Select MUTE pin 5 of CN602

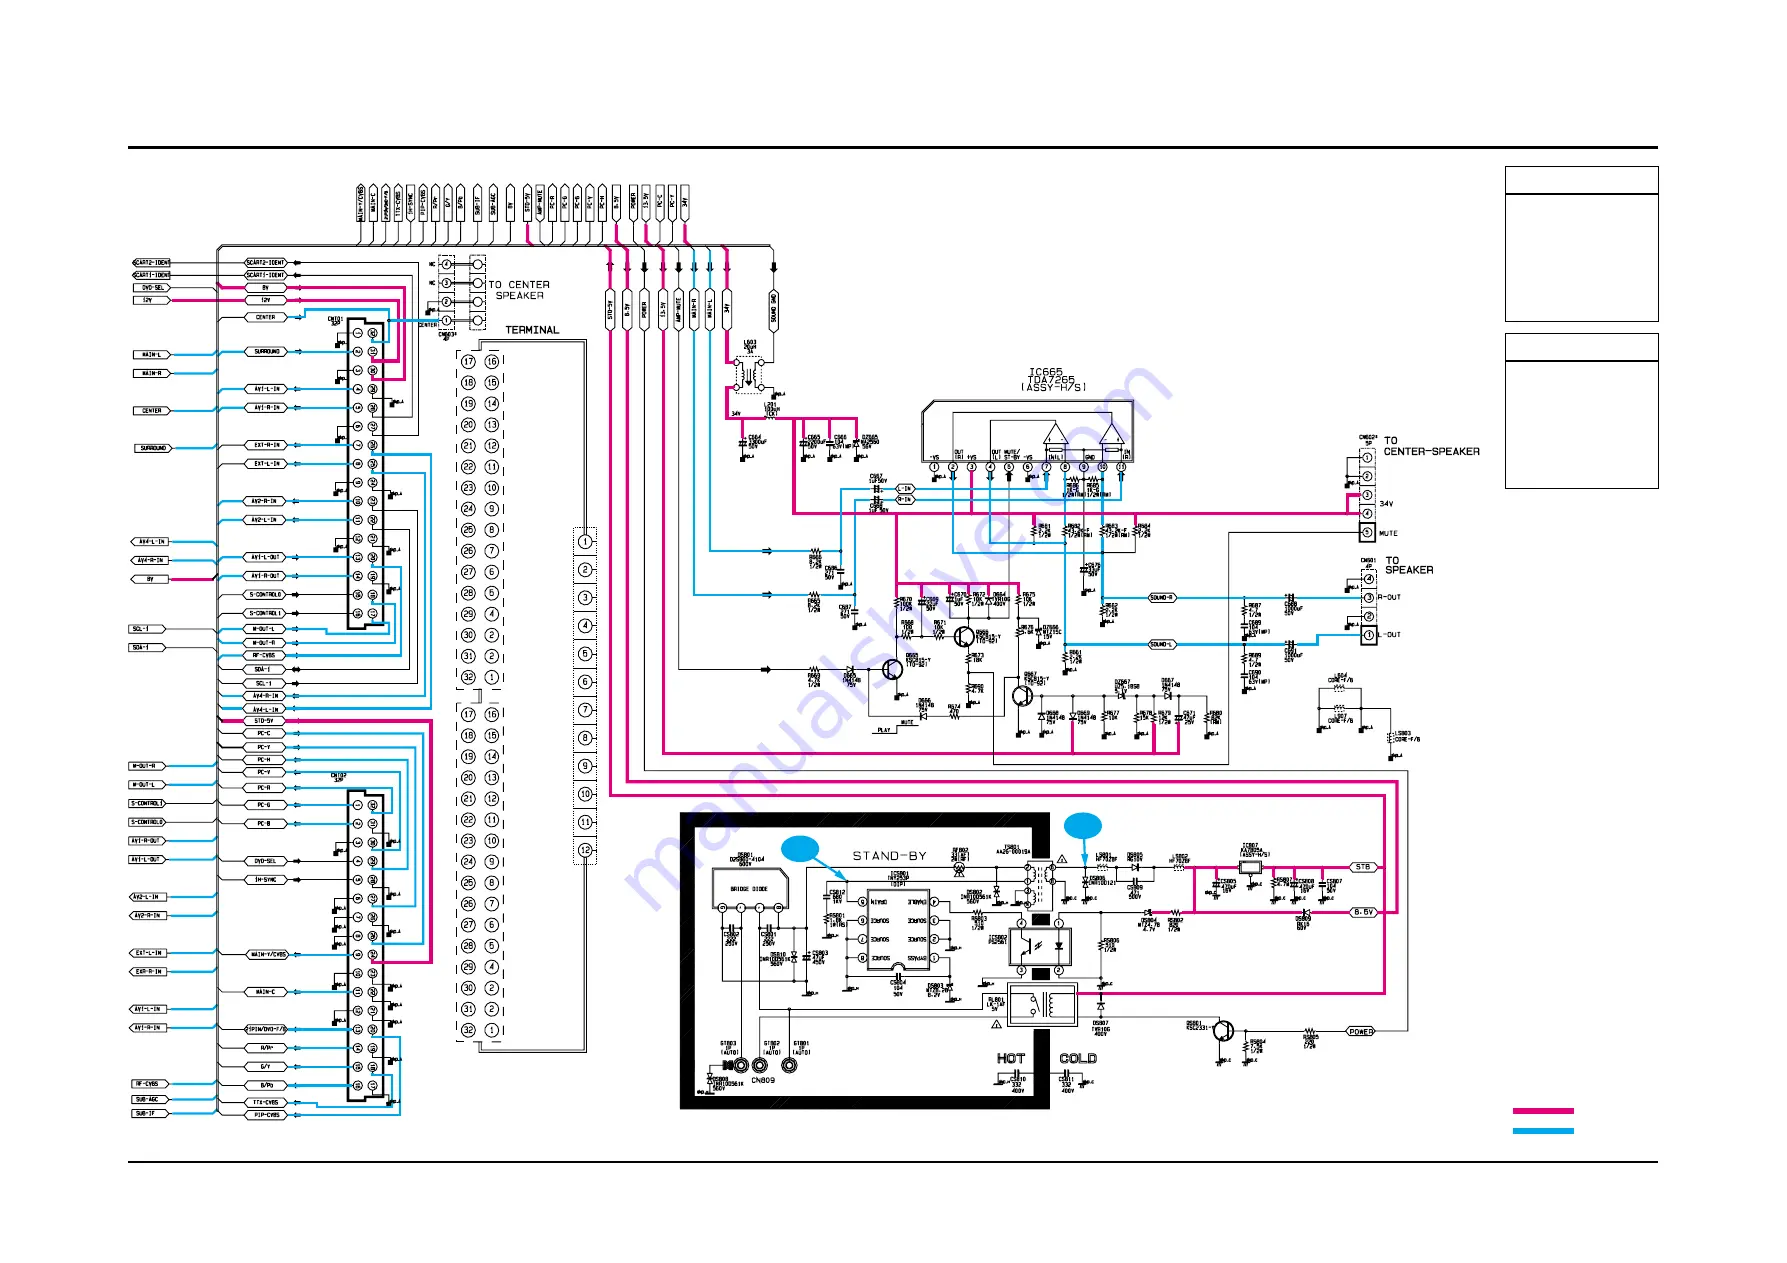(1367, 533)
